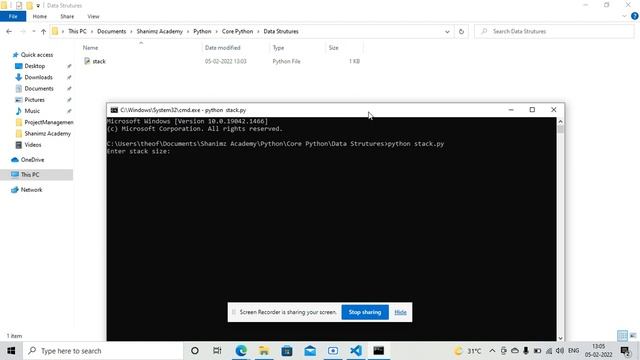Click the Type here to search box
The image size is (640, 360).
coord(103,351)
